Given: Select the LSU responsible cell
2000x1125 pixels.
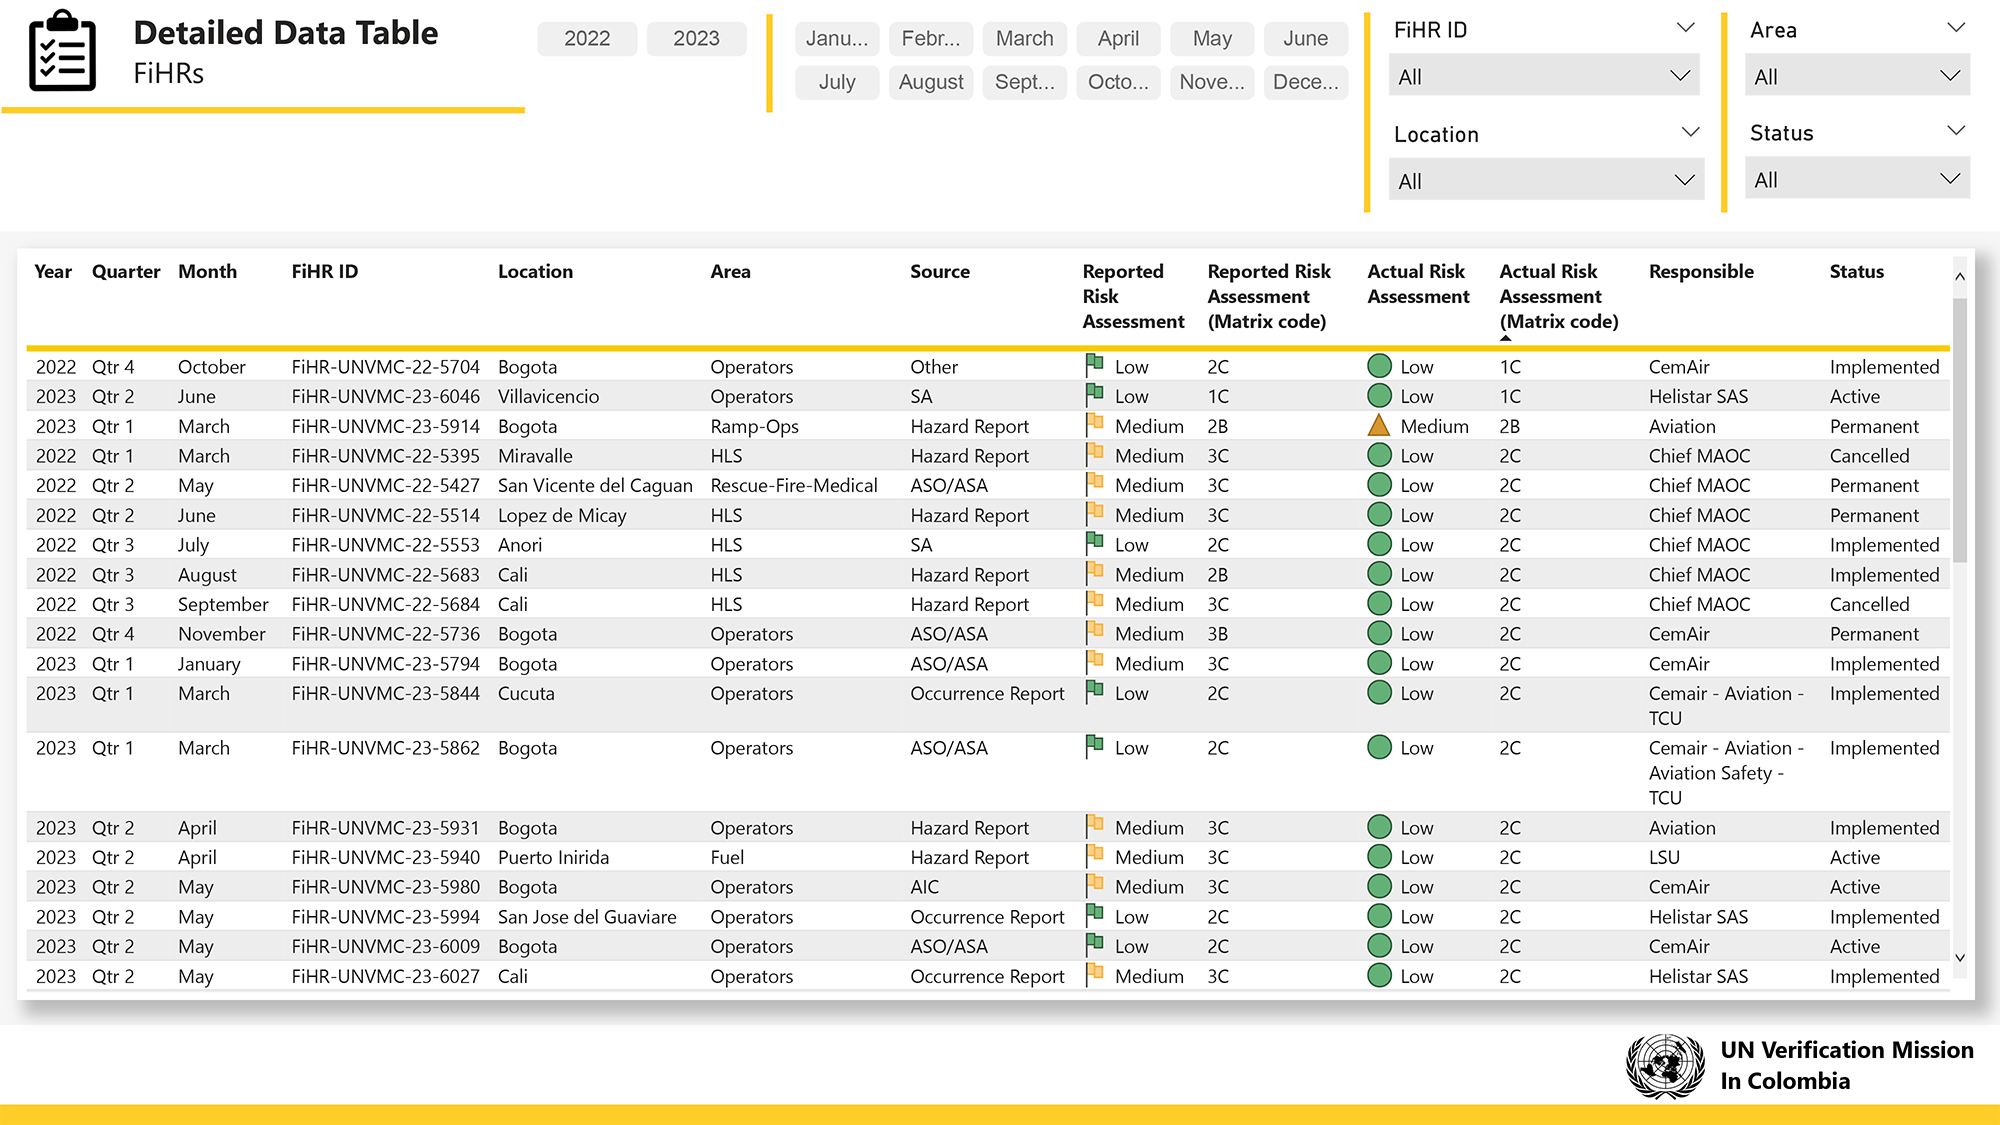Looking at the screenshot, I should [1664, 857].
